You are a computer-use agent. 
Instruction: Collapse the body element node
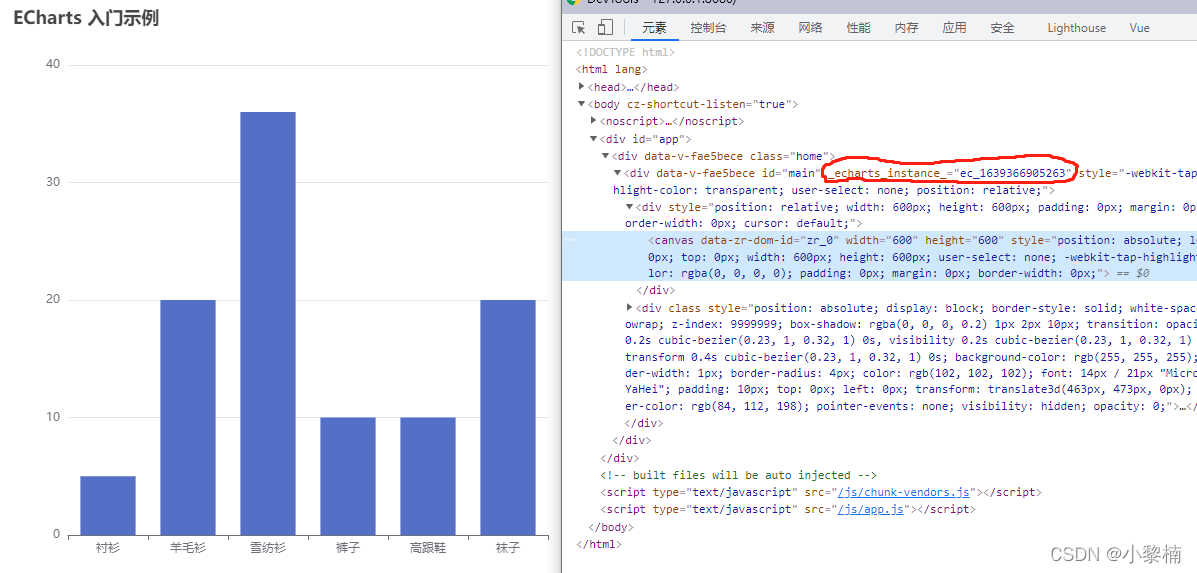tap(582, 104)
